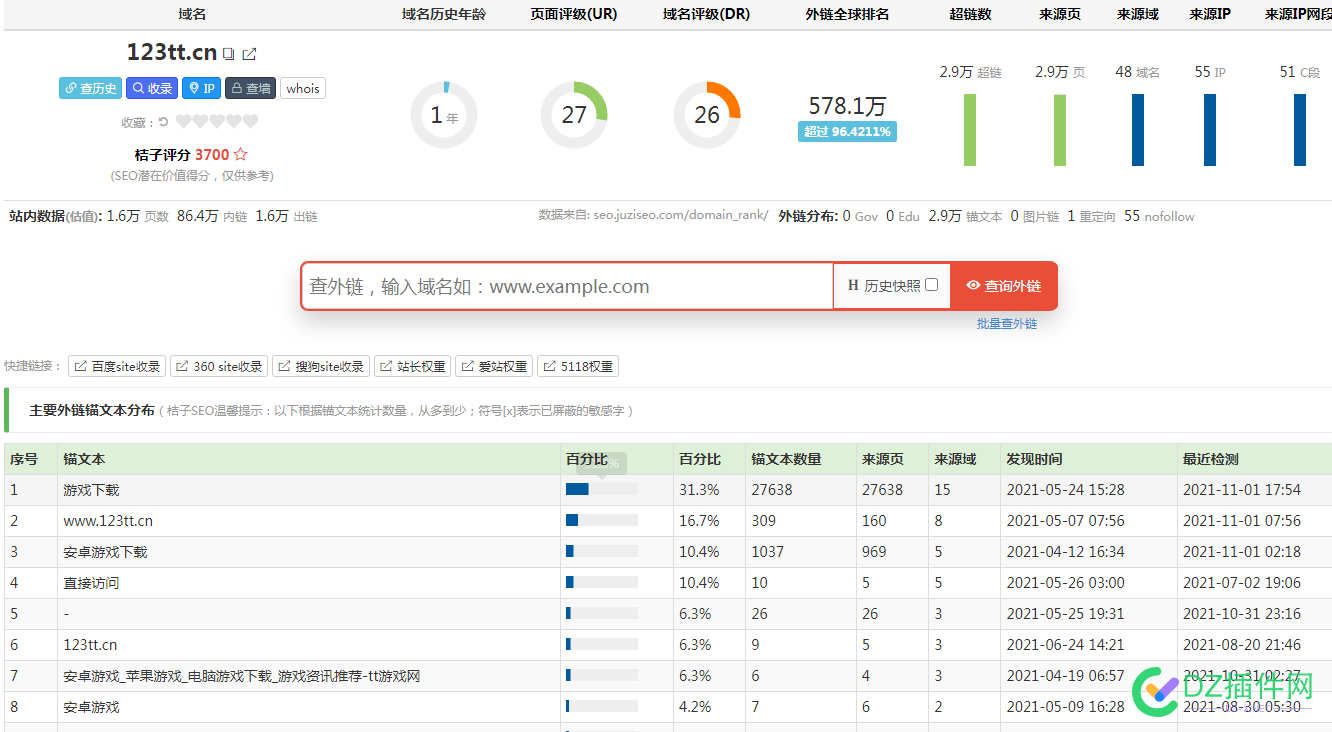
Task: Click the blue bar under 48 域名
Action: 1138,130
